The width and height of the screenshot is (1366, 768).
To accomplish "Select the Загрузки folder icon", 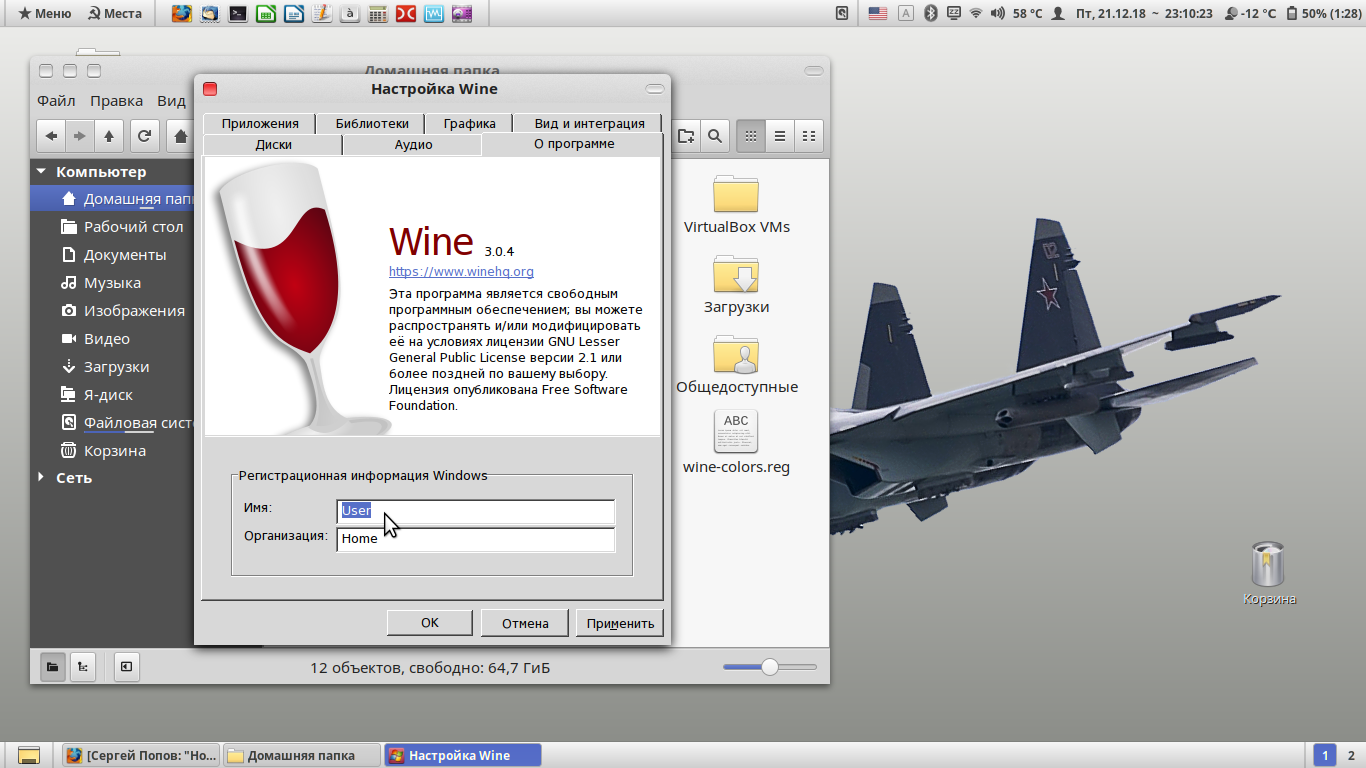I will coord(736,274).
